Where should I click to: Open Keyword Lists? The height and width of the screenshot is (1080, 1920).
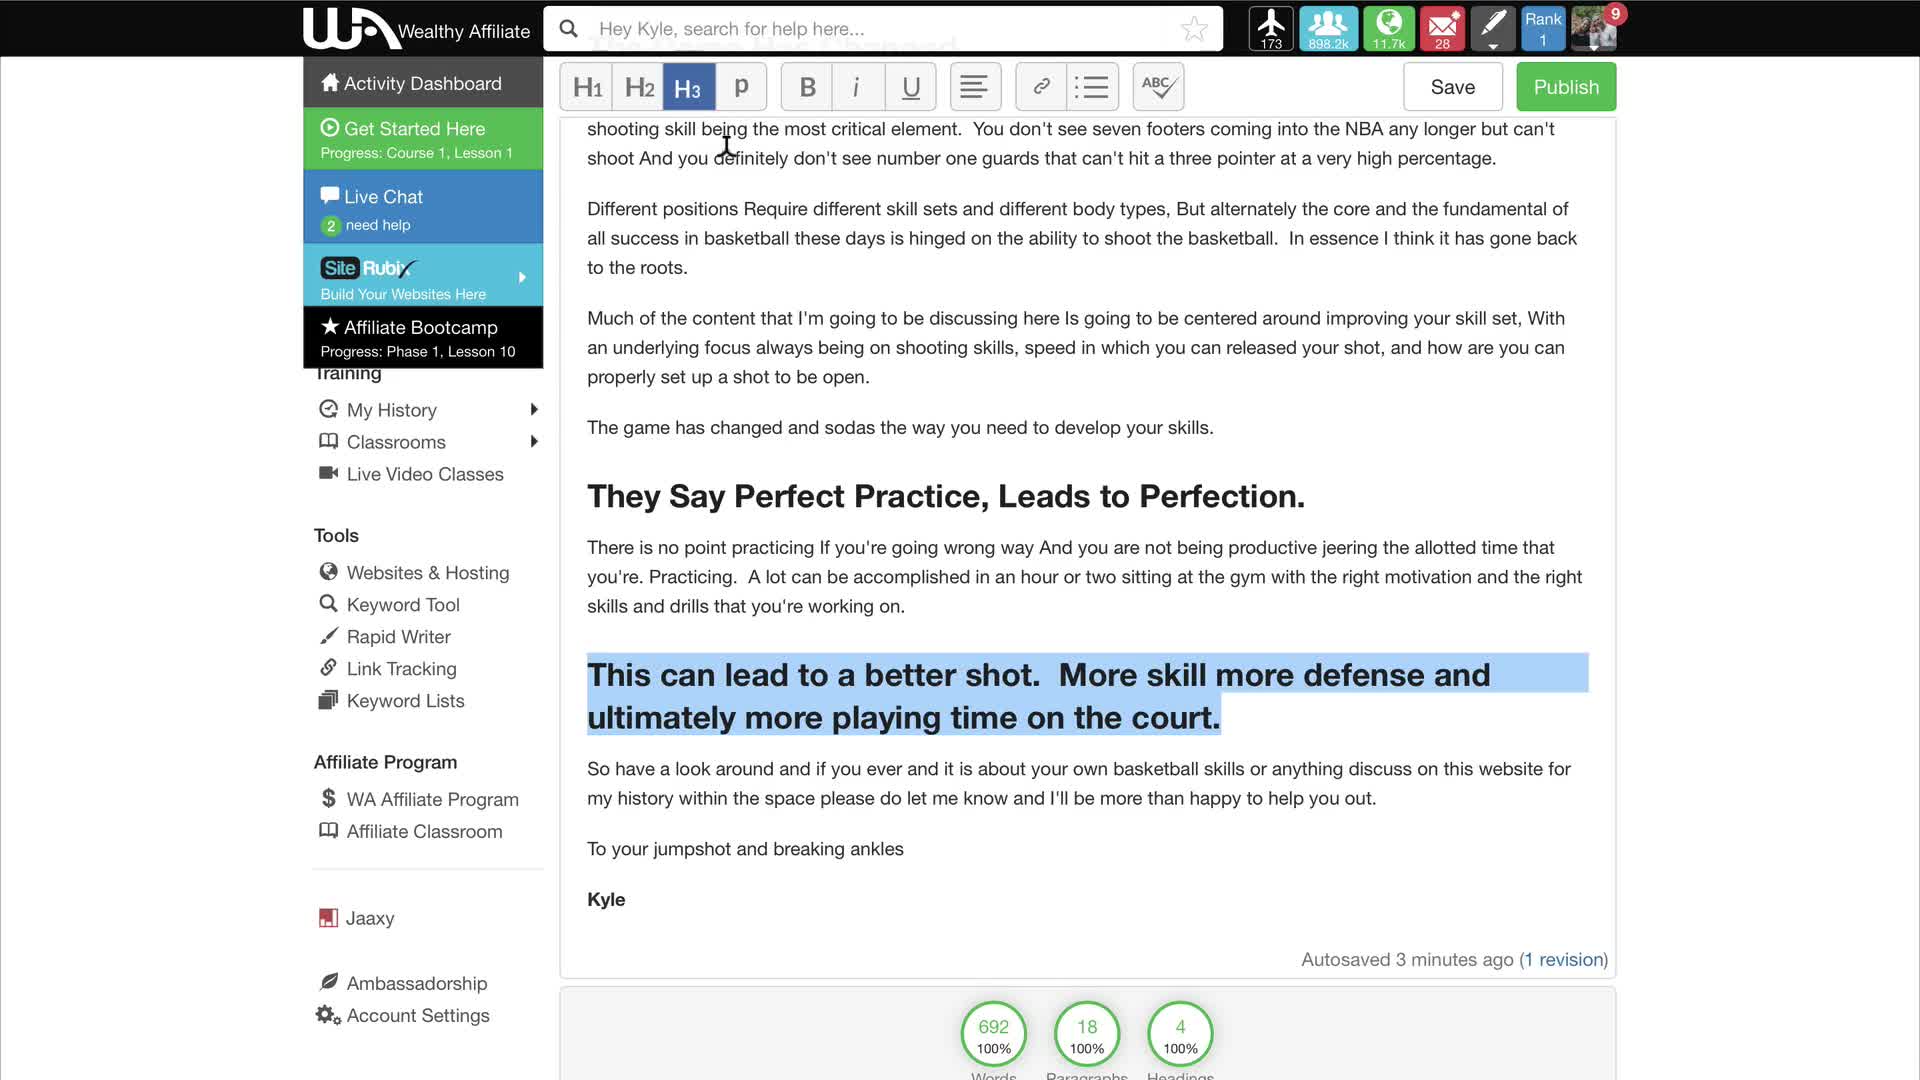[405, 701]
